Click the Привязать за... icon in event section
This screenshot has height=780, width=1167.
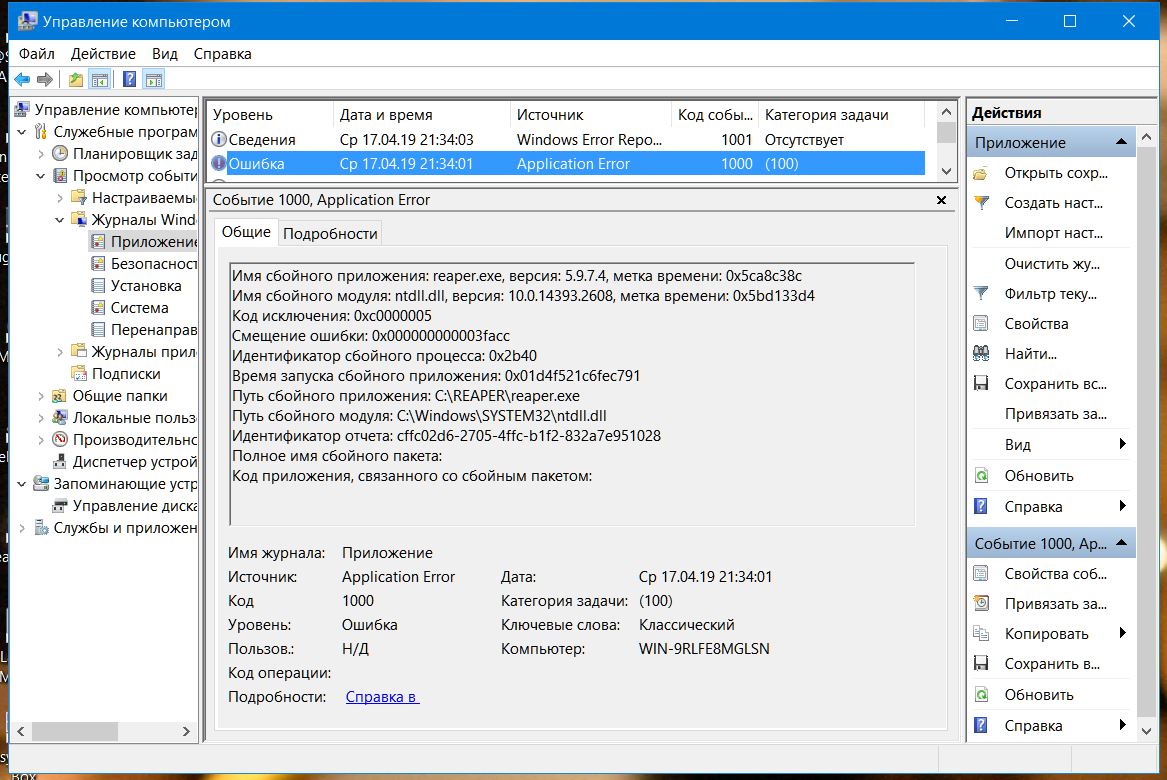pos(981,604)
